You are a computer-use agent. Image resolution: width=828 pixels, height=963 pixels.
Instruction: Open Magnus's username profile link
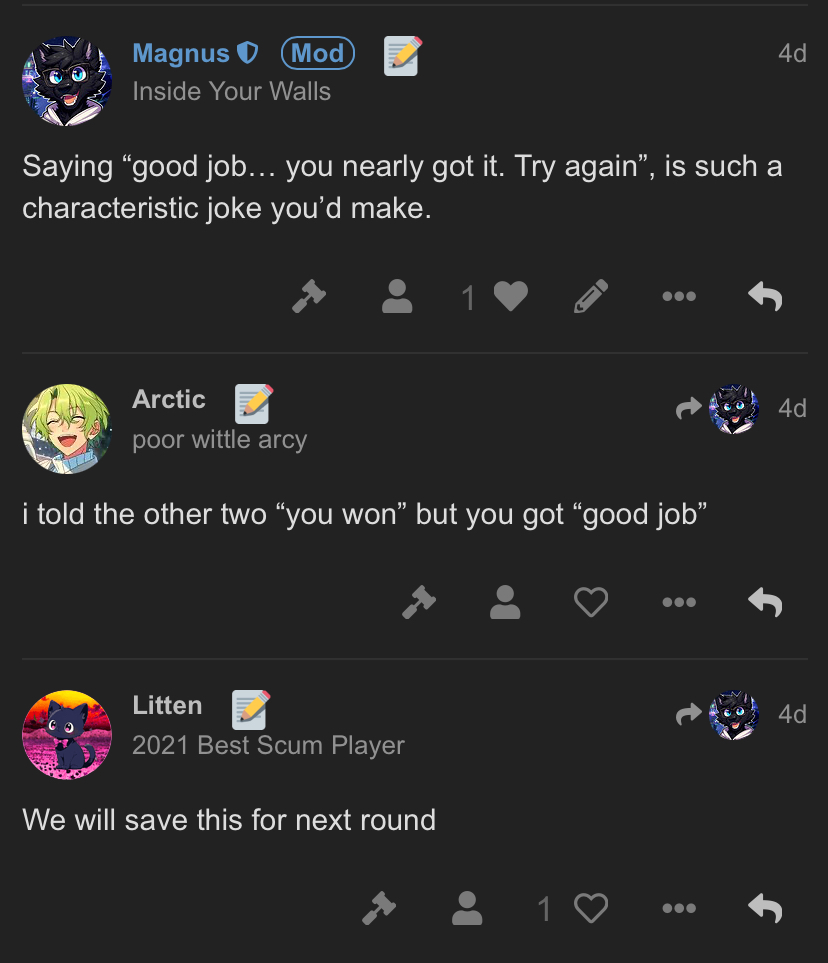181,53
